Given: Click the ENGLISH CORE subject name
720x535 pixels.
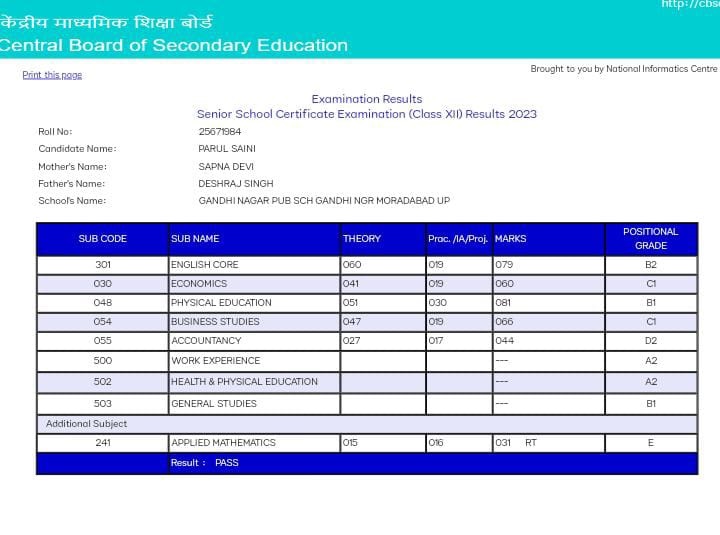Looking at the screenshot, I should (205, 265).
